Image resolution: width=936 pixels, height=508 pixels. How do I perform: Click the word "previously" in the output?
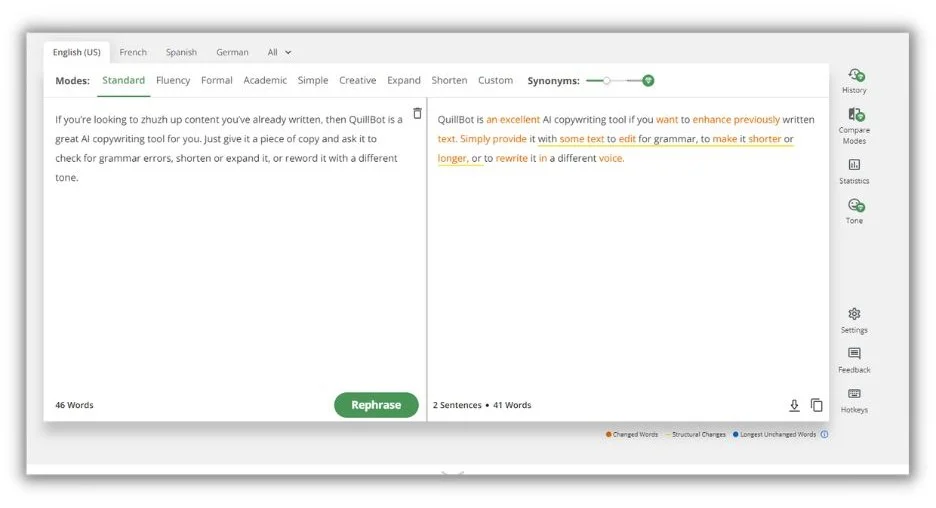[757, 119]
